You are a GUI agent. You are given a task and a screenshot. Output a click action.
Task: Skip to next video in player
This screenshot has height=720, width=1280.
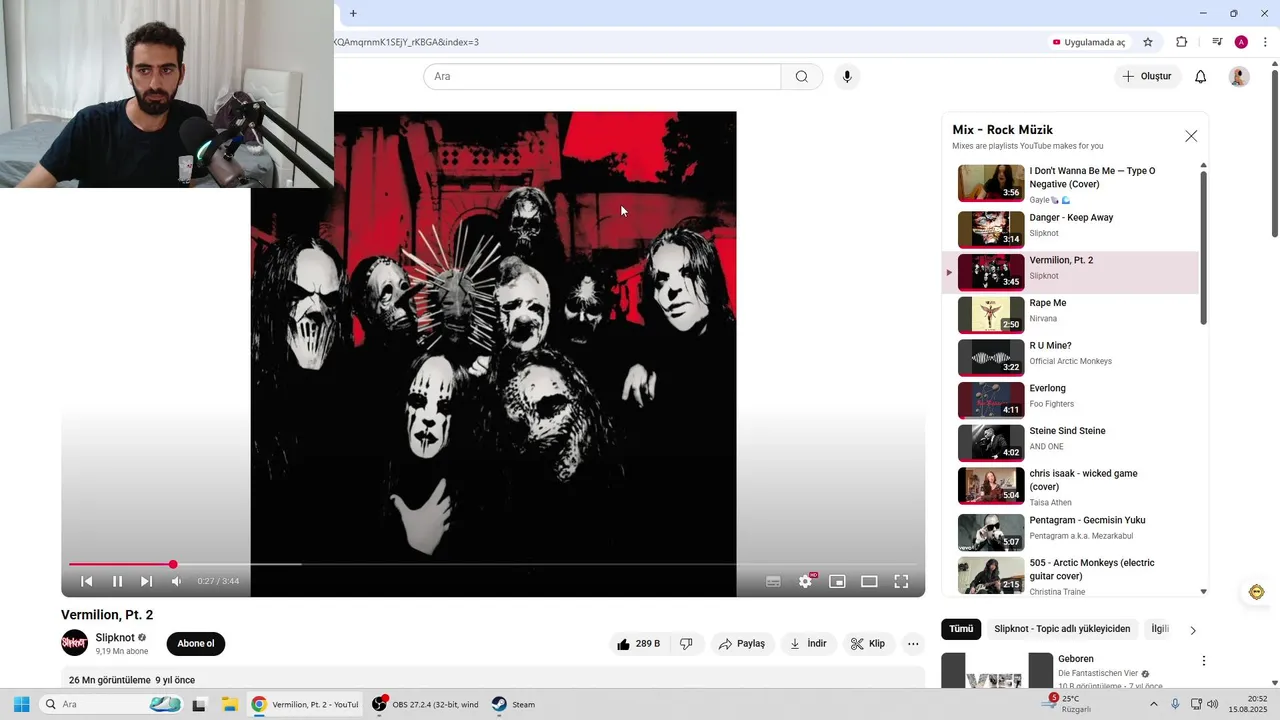(147, 581)
